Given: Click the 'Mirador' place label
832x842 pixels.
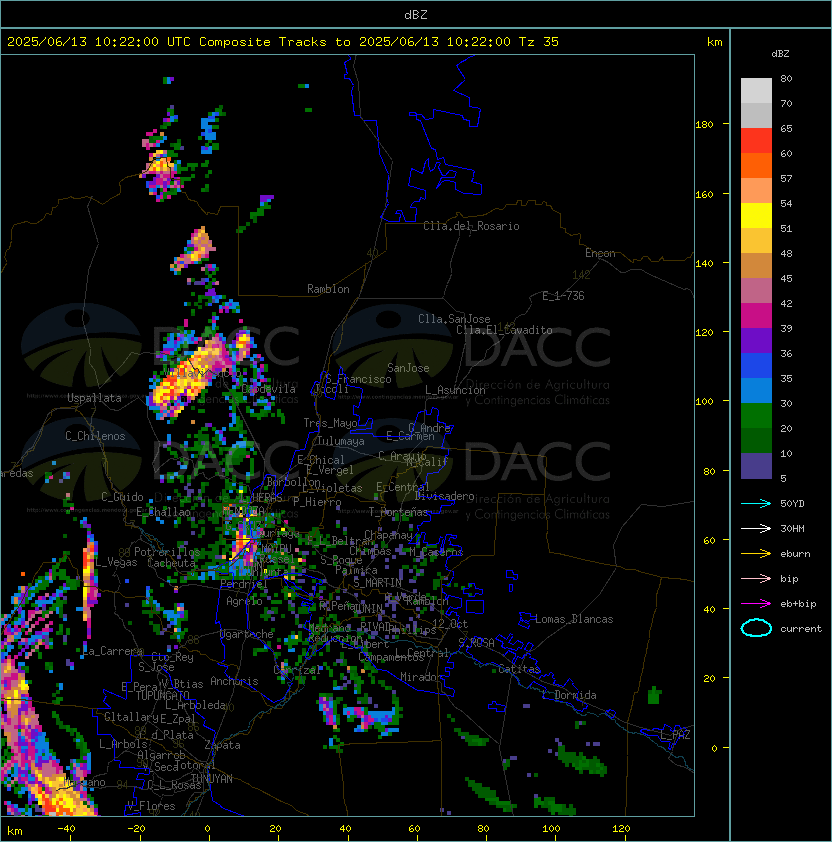Looking at the screenshot, I should tap(421, 677).
